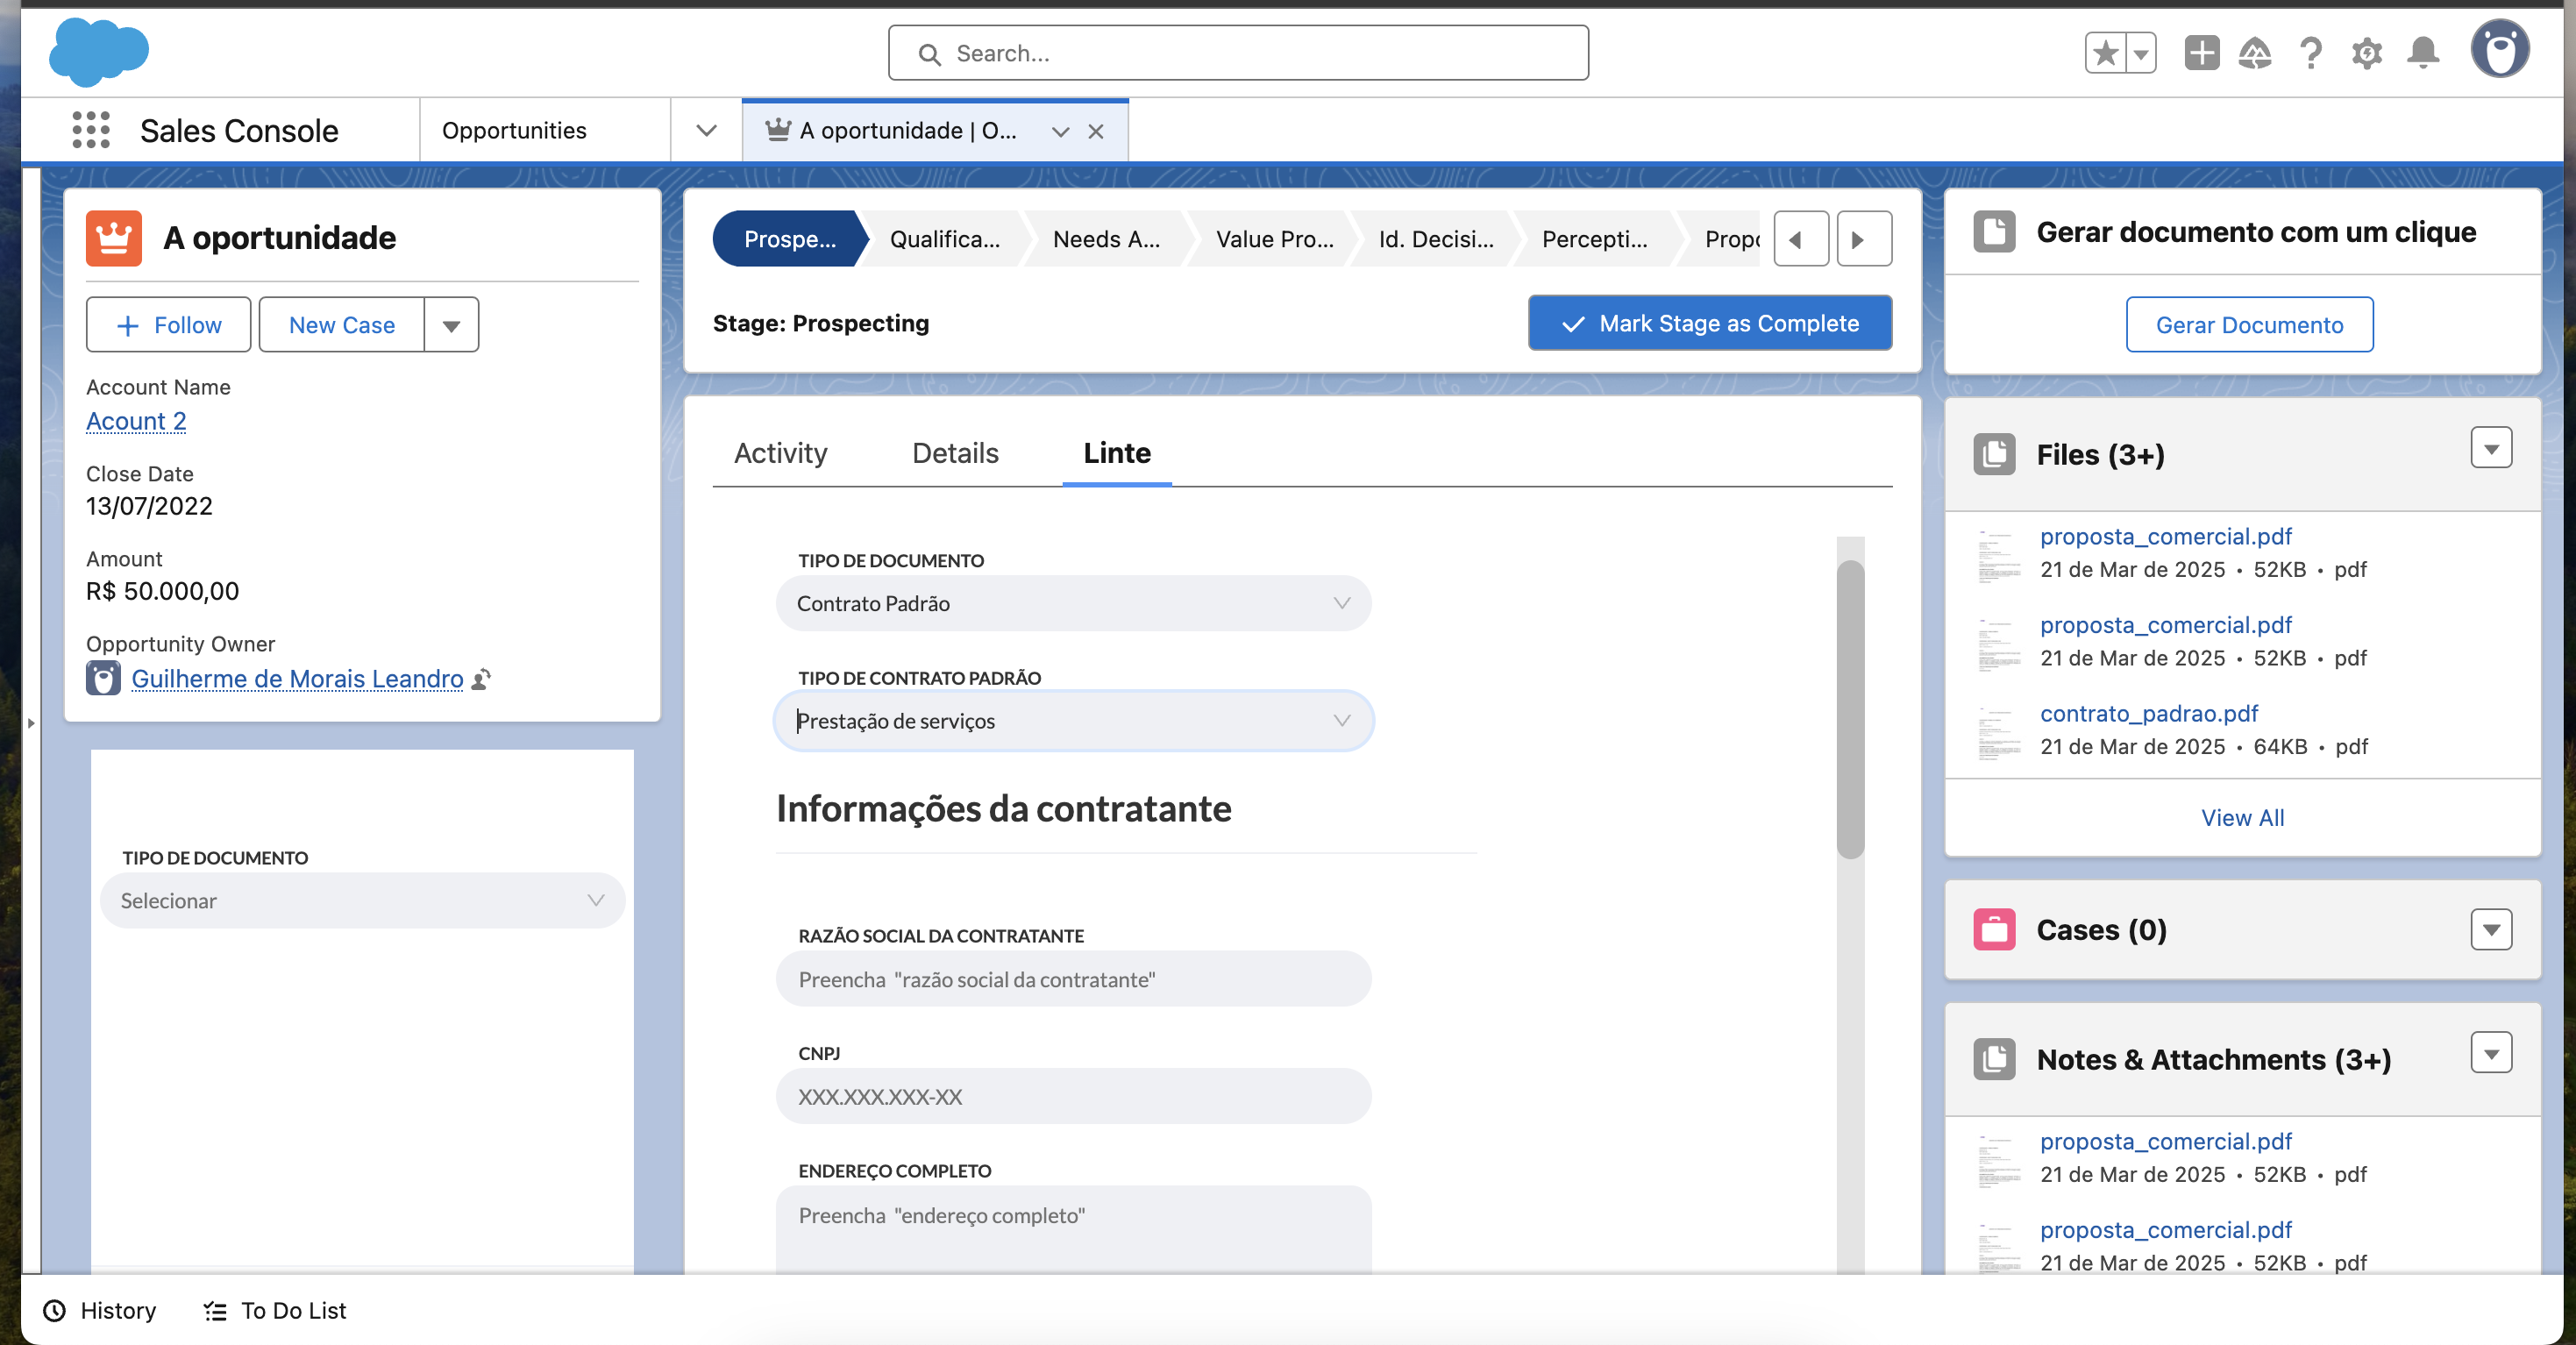The height and width of the screenshot is (1345, 2576).
Task: Open the Notifications bell
Action: (2423, 53)
